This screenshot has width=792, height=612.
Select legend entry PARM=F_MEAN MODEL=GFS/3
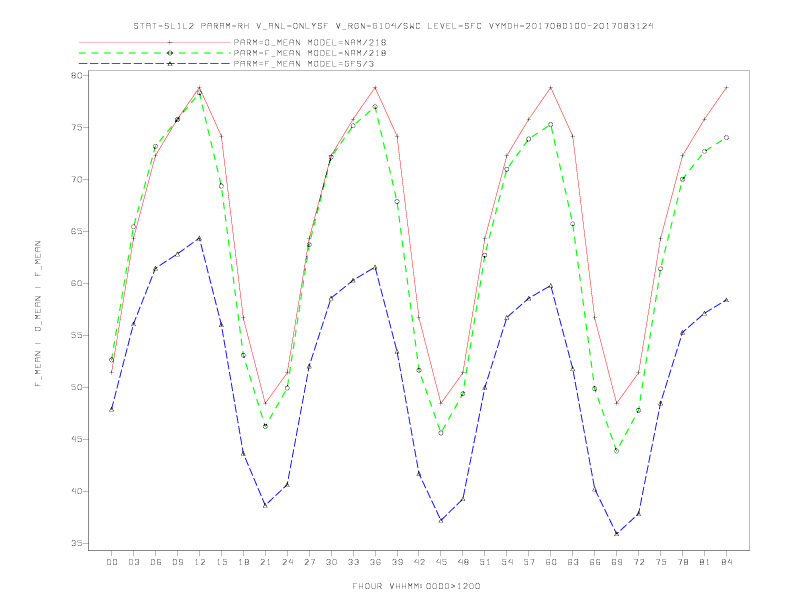coord(304,64)
